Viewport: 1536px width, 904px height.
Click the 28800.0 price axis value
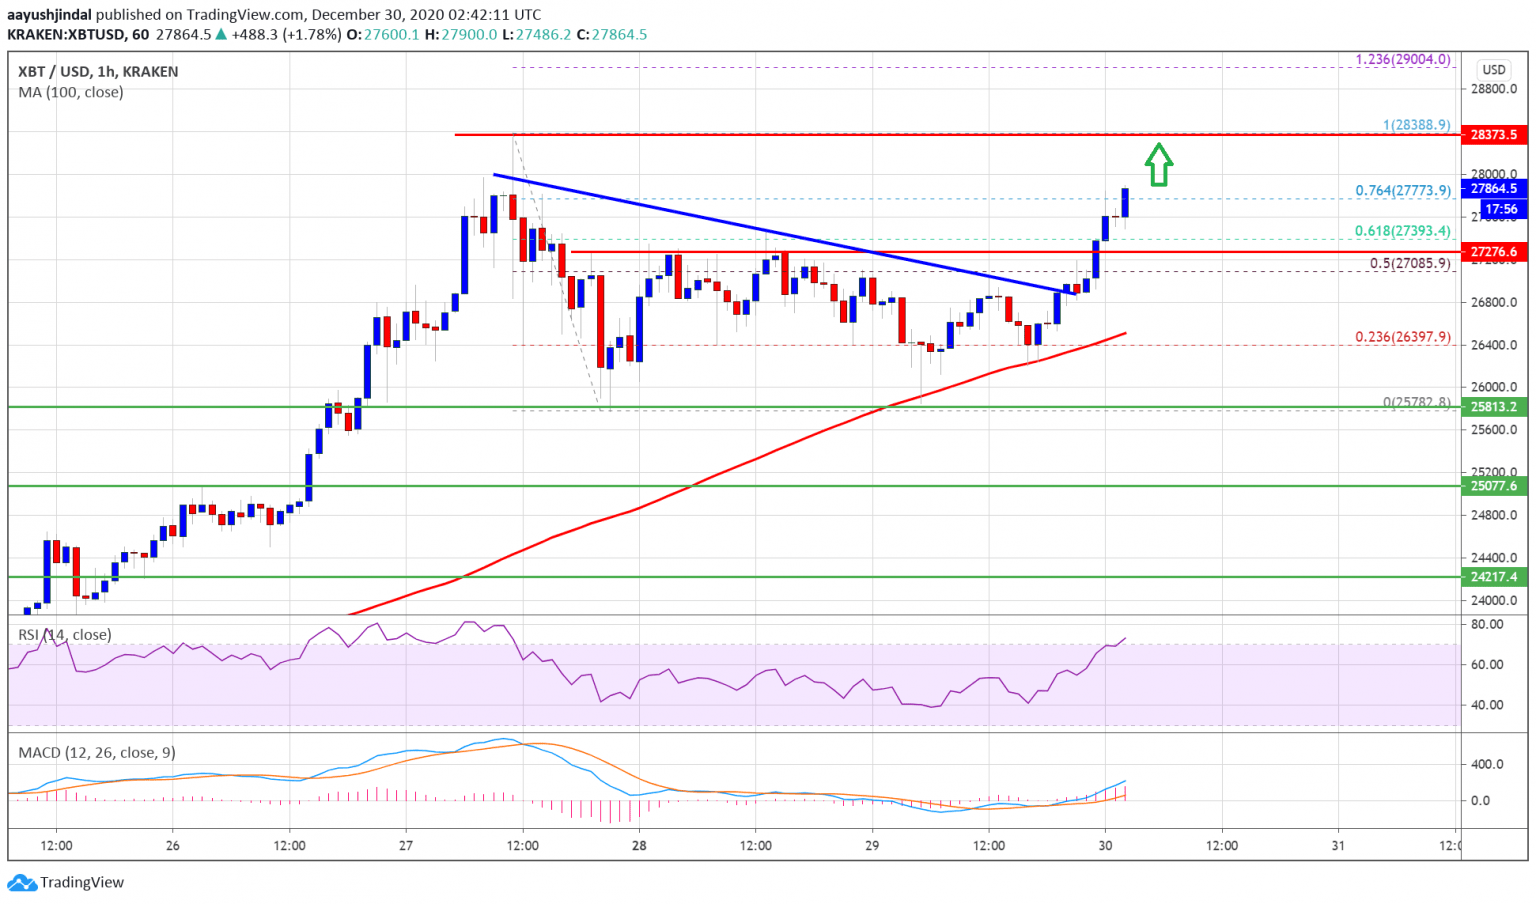(x=1494, y=89)
